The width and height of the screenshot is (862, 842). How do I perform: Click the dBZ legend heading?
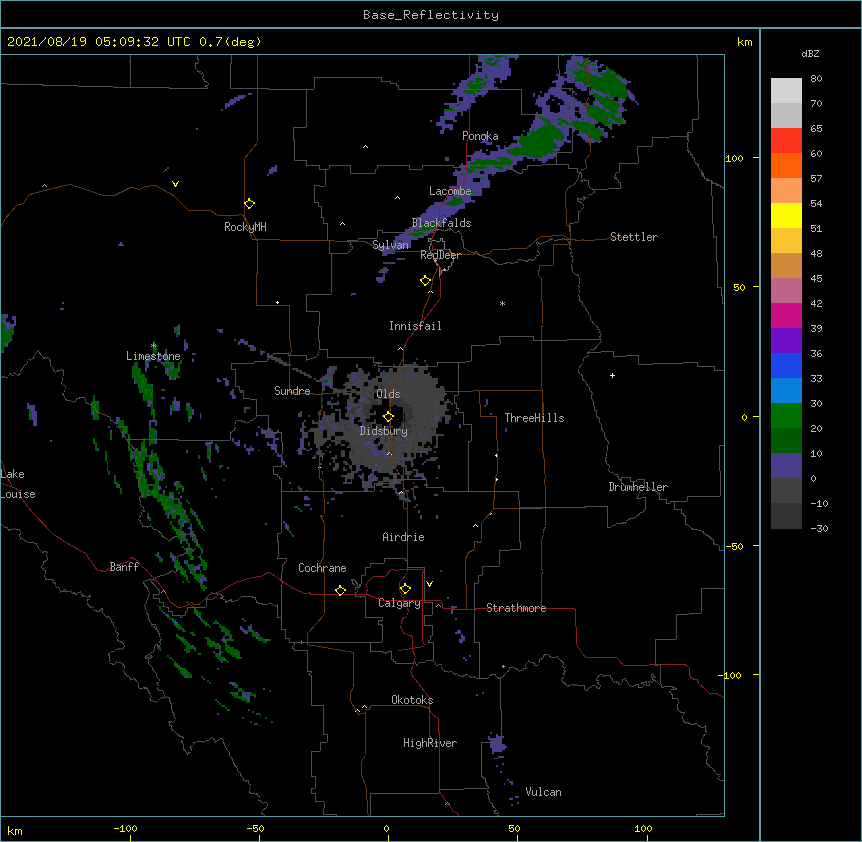pos(810,53)
